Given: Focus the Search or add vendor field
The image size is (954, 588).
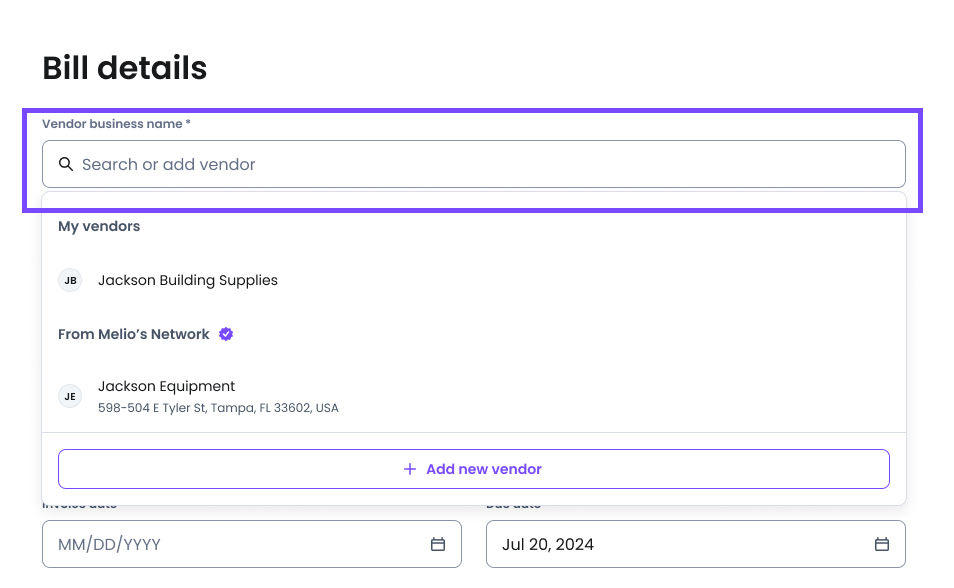Looking at the screenshot, I should click(x=474, y=164).
